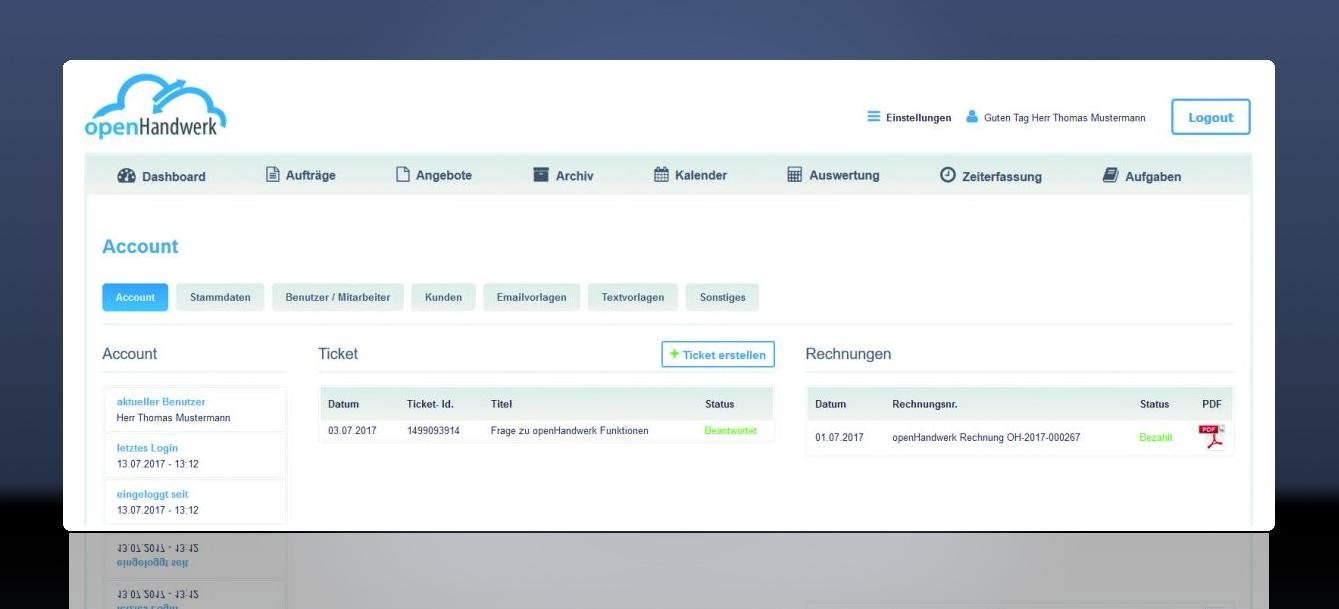
Task: Open the Kunden tab
Action: 443,297
